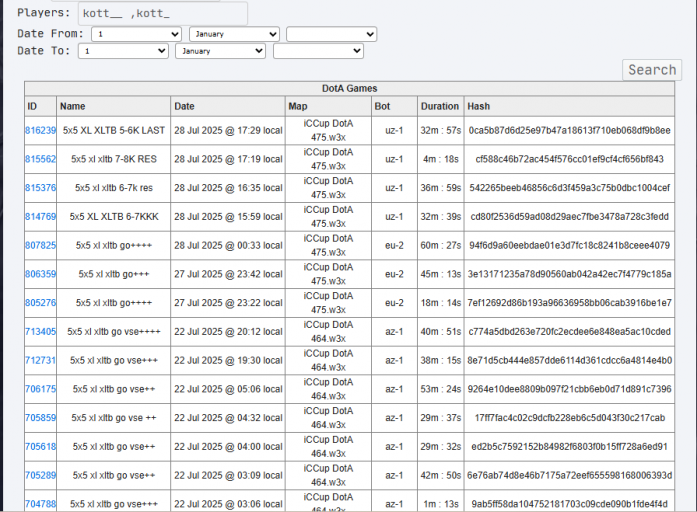This screenshot has width=697, height=512.
Task: Select game name 5x5 XL XLTB 6-7KKK
Action: coord(114,217)
